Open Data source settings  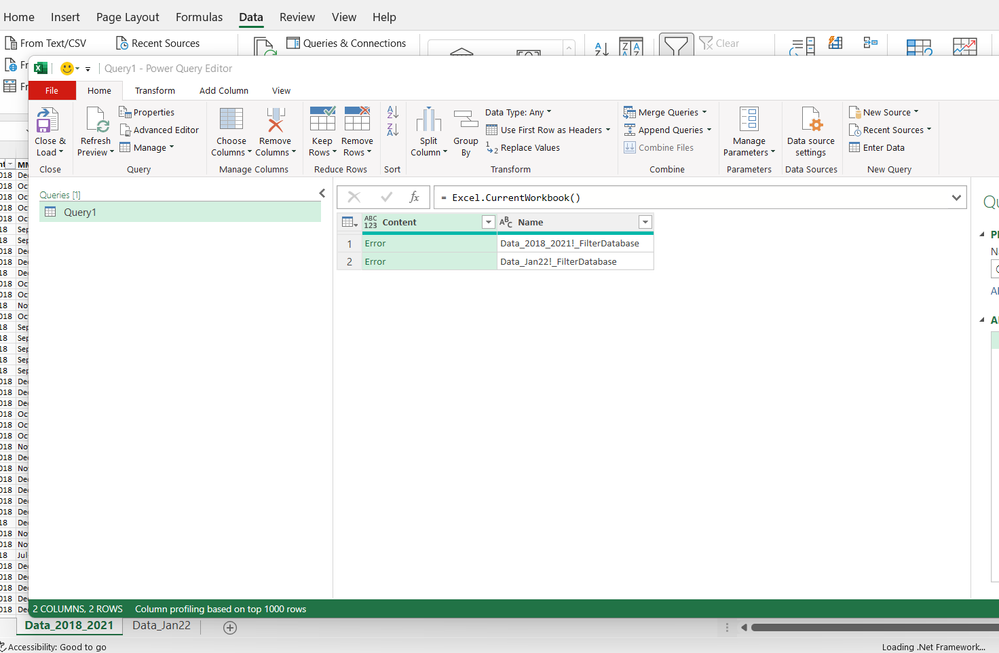(x=810, y=132)
